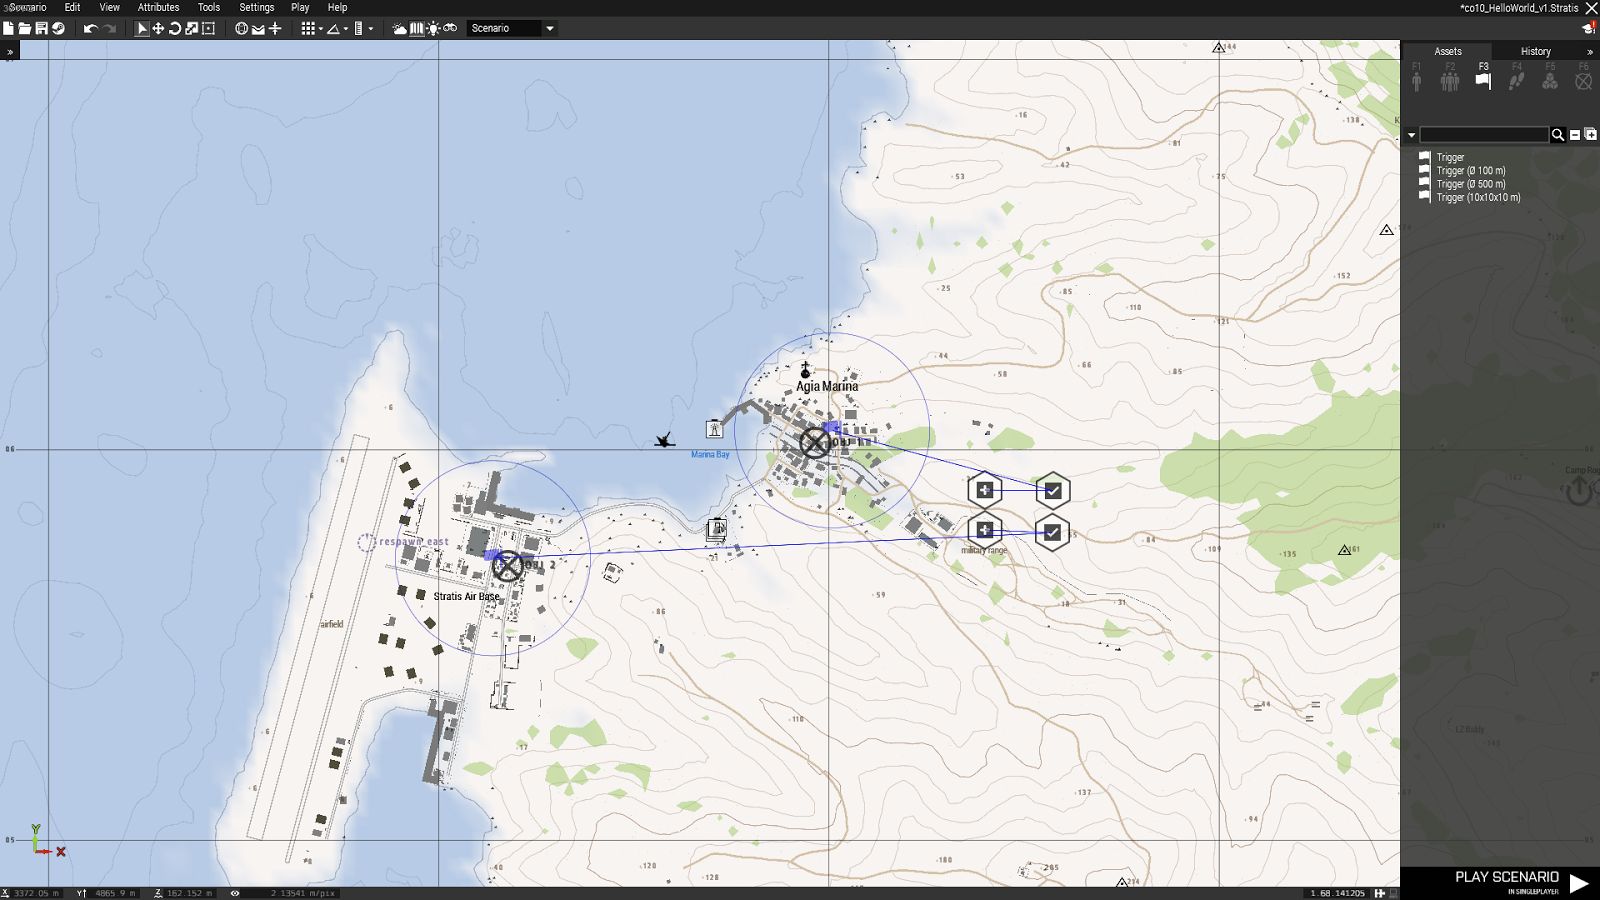The image size is (1600, 900).
Task: Select the Agia Marina crossed-circle marker
Action: click(x=815, y=442)
